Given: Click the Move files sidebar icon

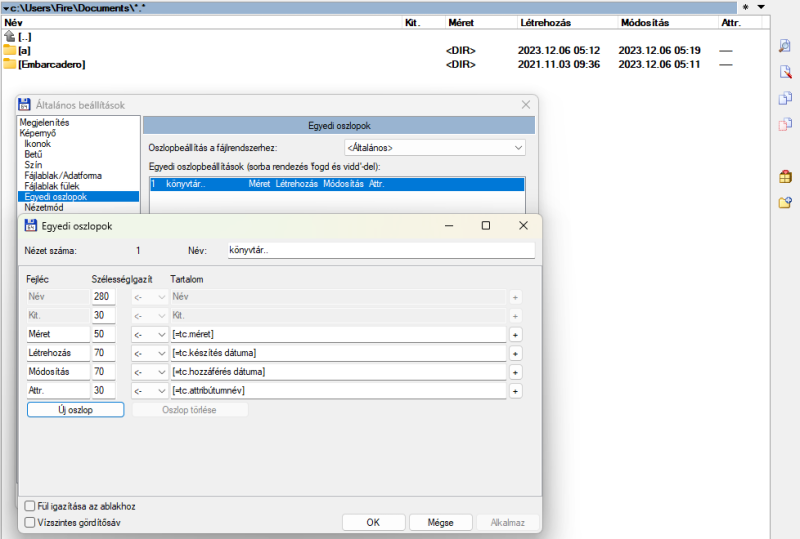Looking at the screenshot, I should 785,124.
